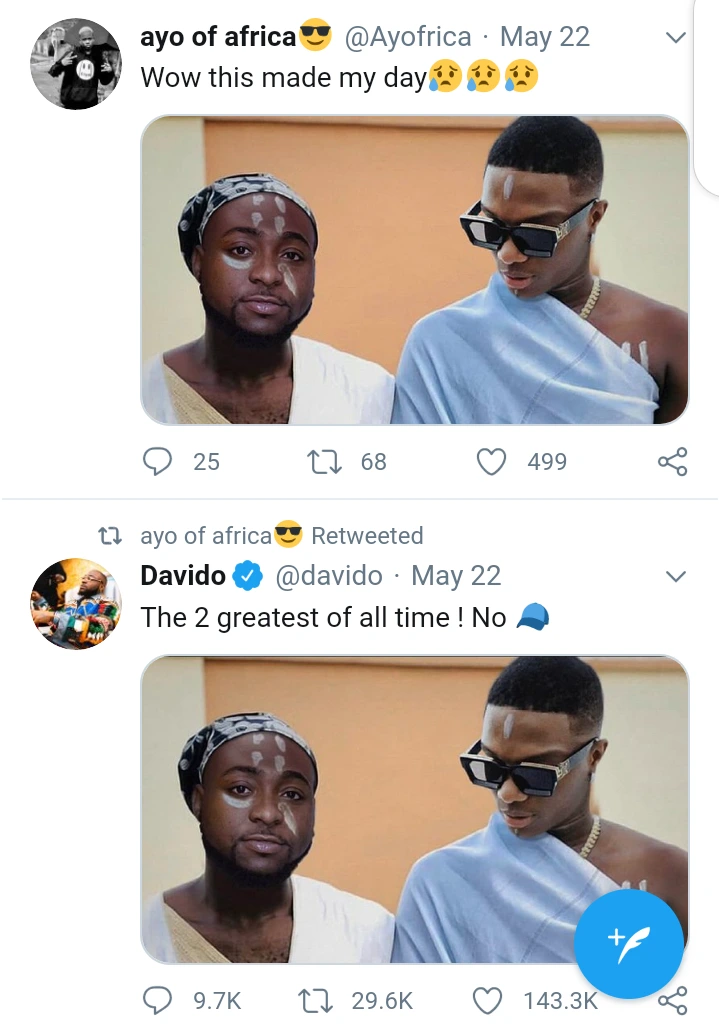Click Davido's verified badge
Image resolution: width=719 pixels, height=1029 pixels.
tap(248, 576)
